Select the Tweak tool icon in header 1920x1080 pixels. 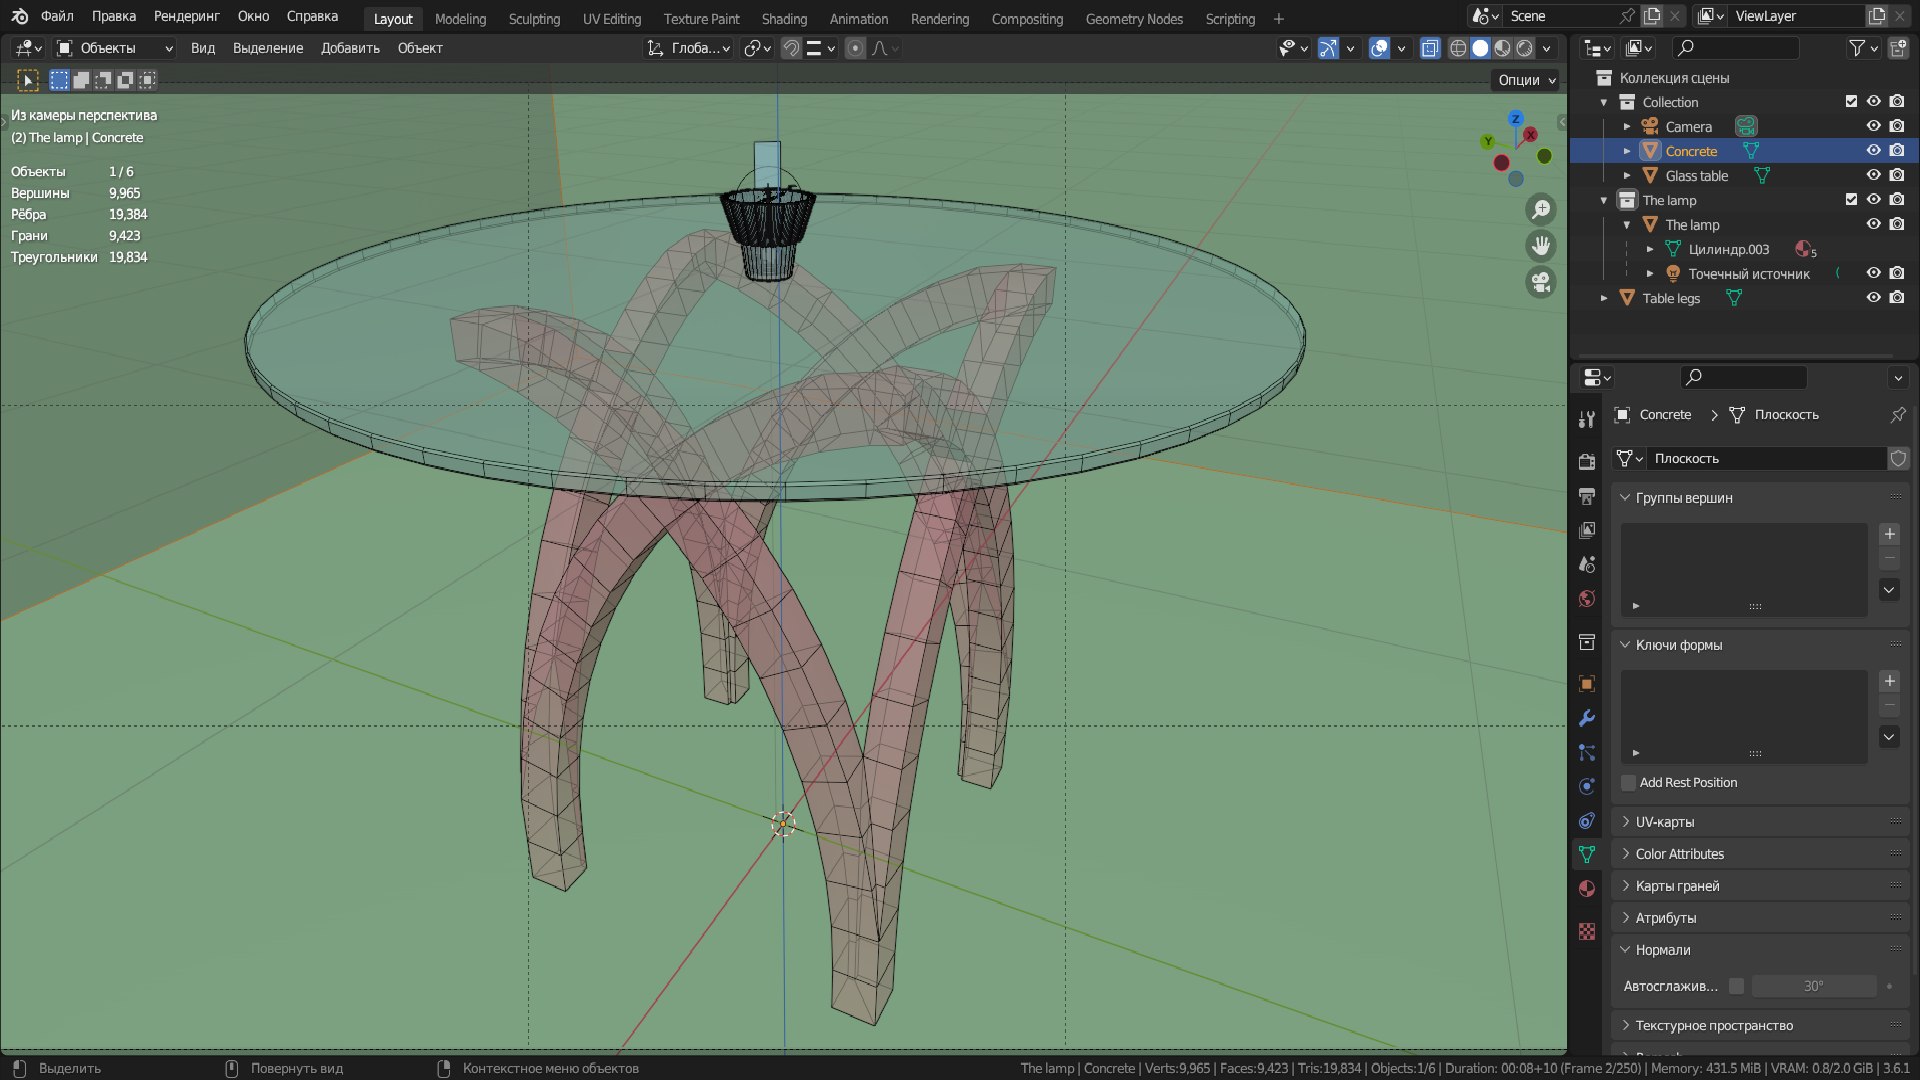click(x=28, y=80)
